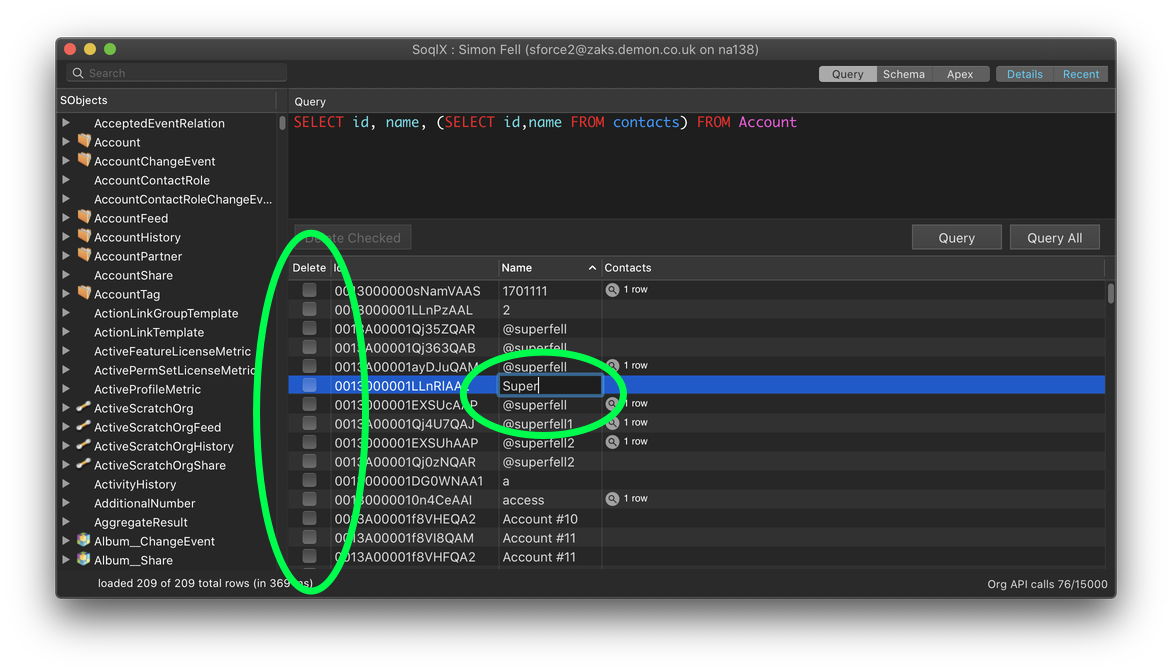Viewport: 1172px width, 672px height.
Task: Select the AccountContactRoleChangeEv... item
Action: pyautogui.click(x=183, y=199)
